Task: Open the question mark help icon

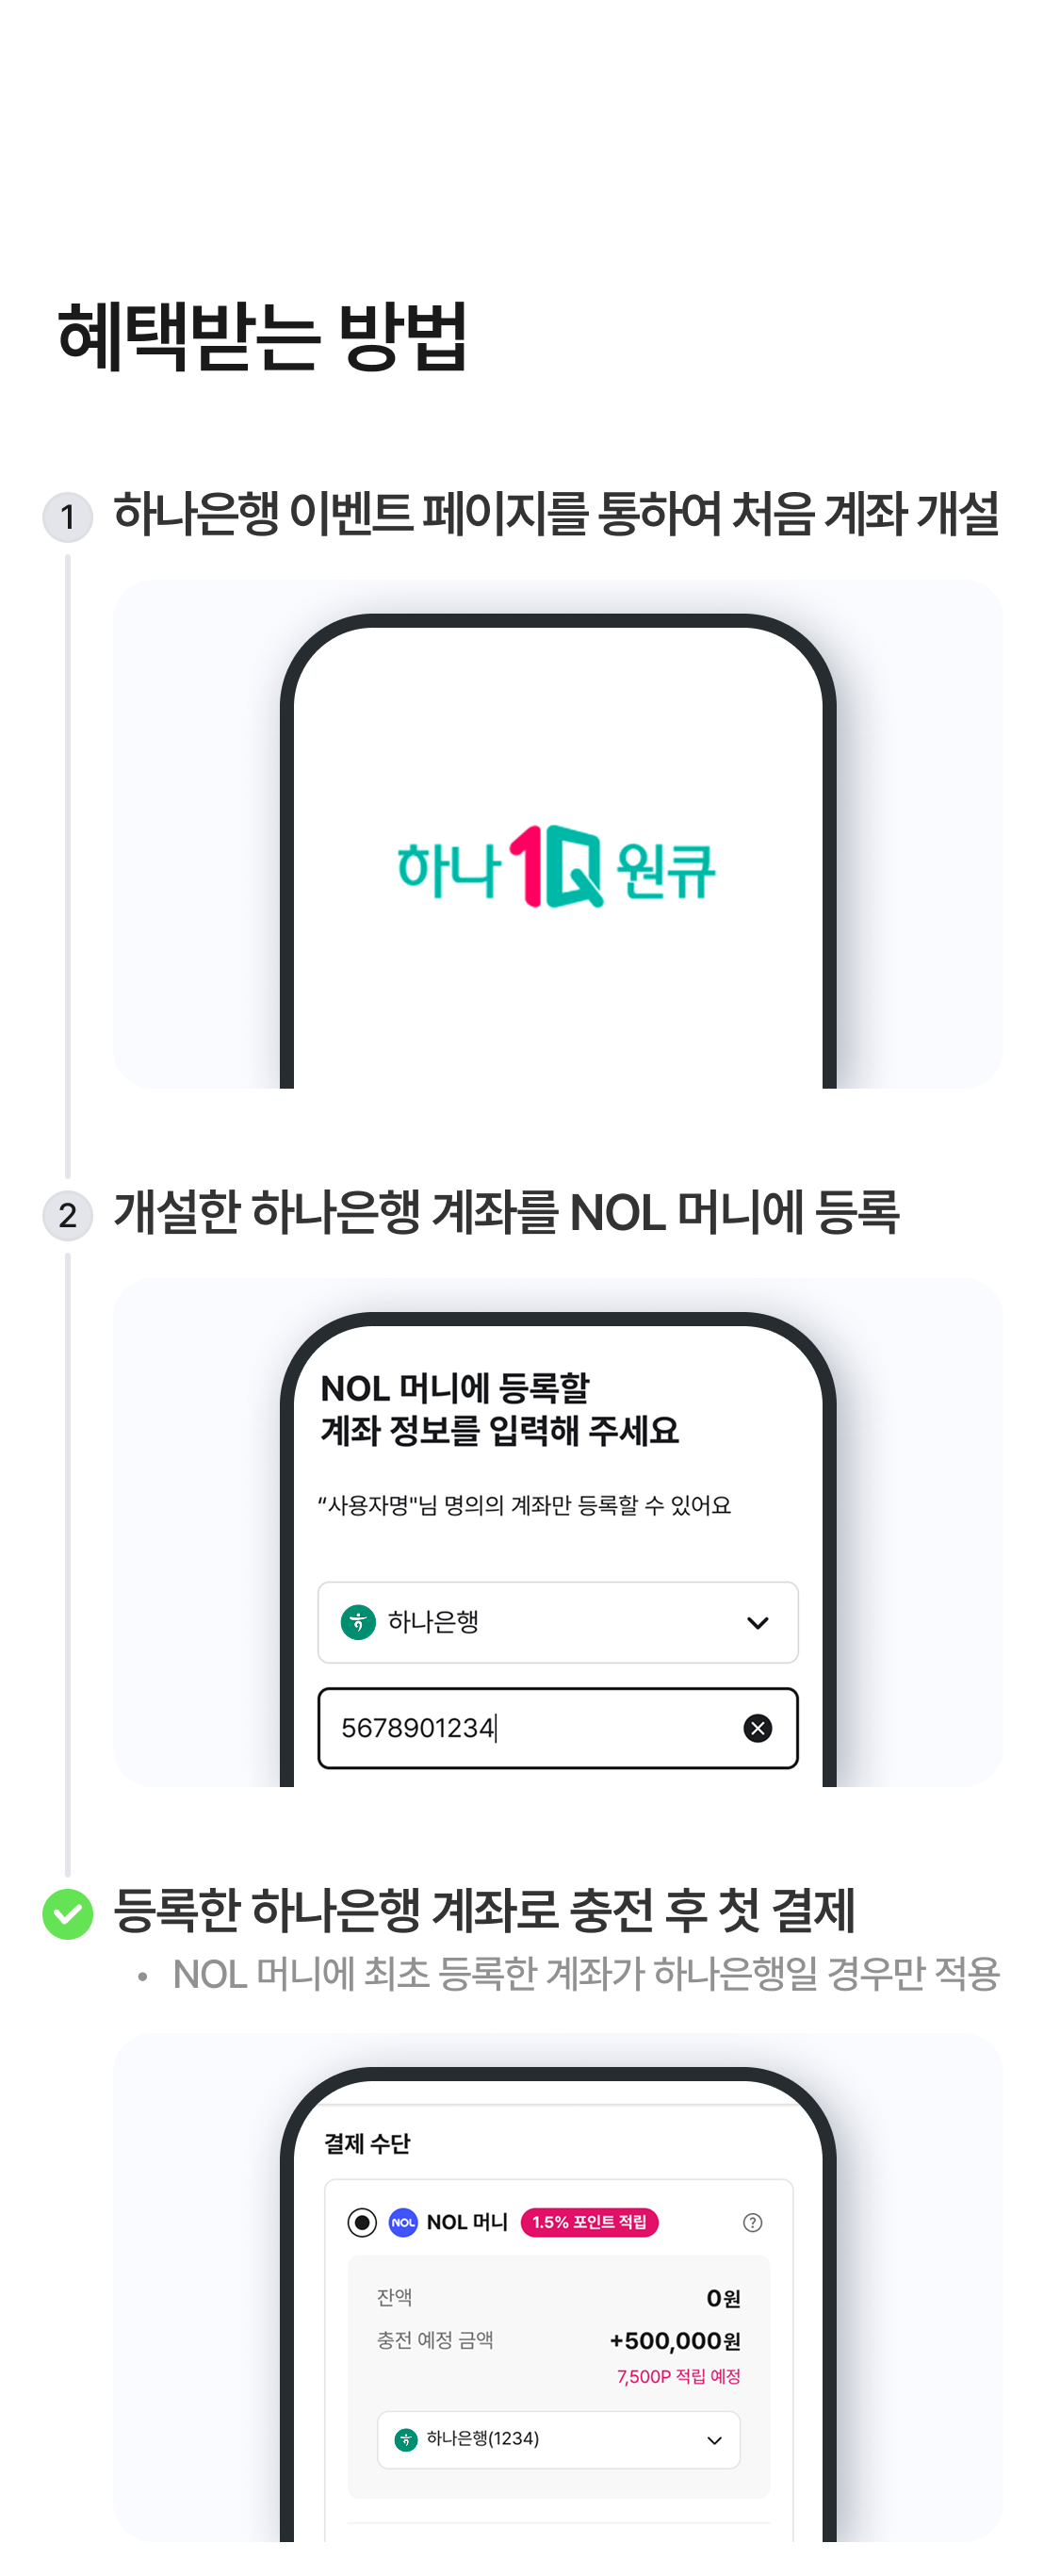Action: (753, 2222)
